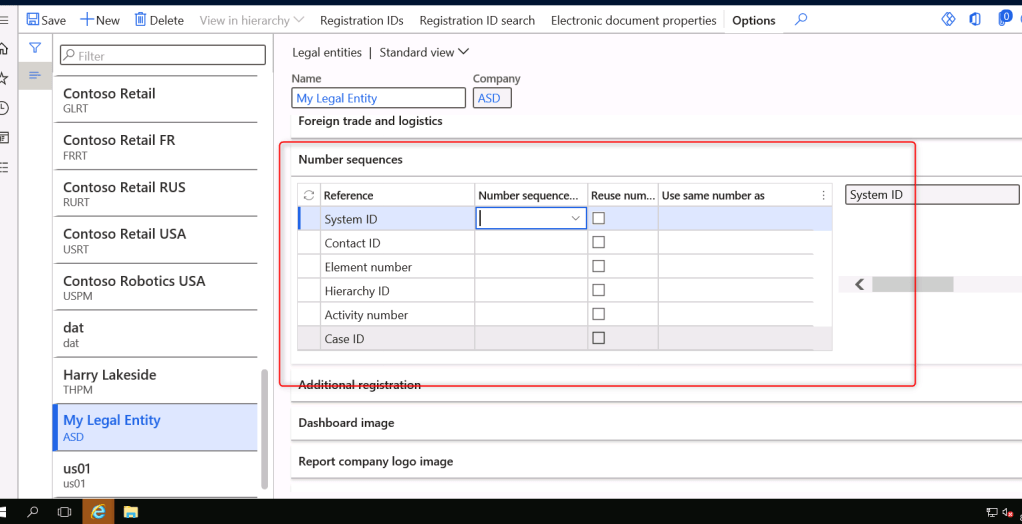Open the Standard view dropdown
The height and width of the screenshot is (524, 1022).
point(424,52)
